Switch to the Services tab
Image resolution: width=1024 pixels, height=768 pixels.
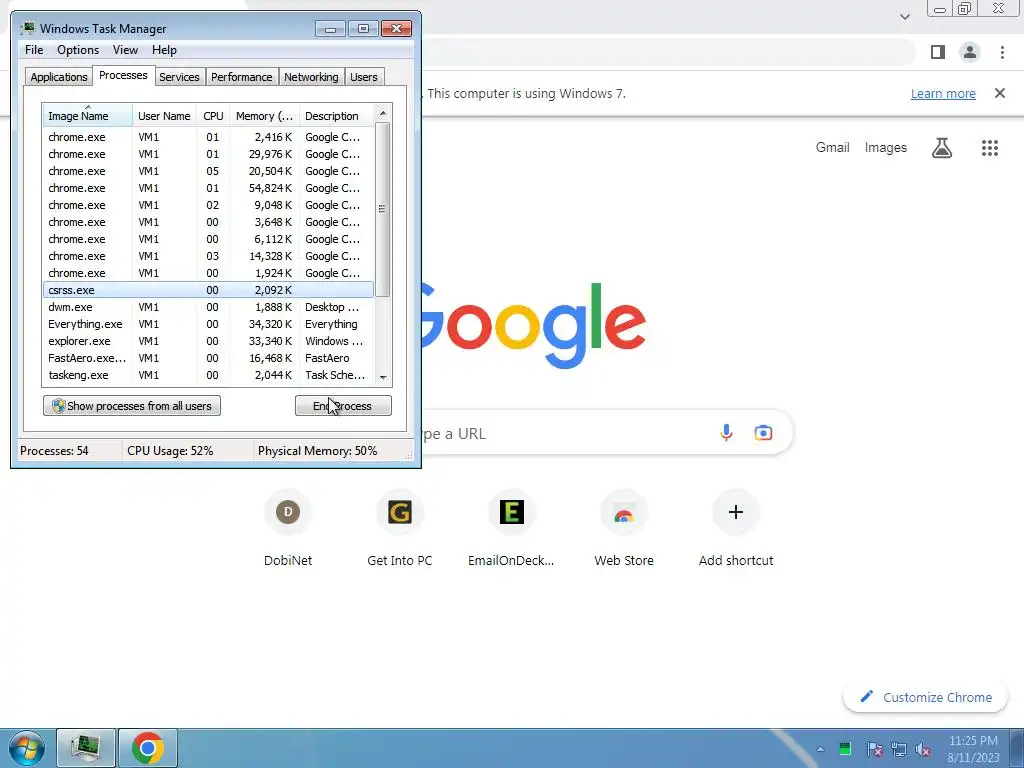179,77
